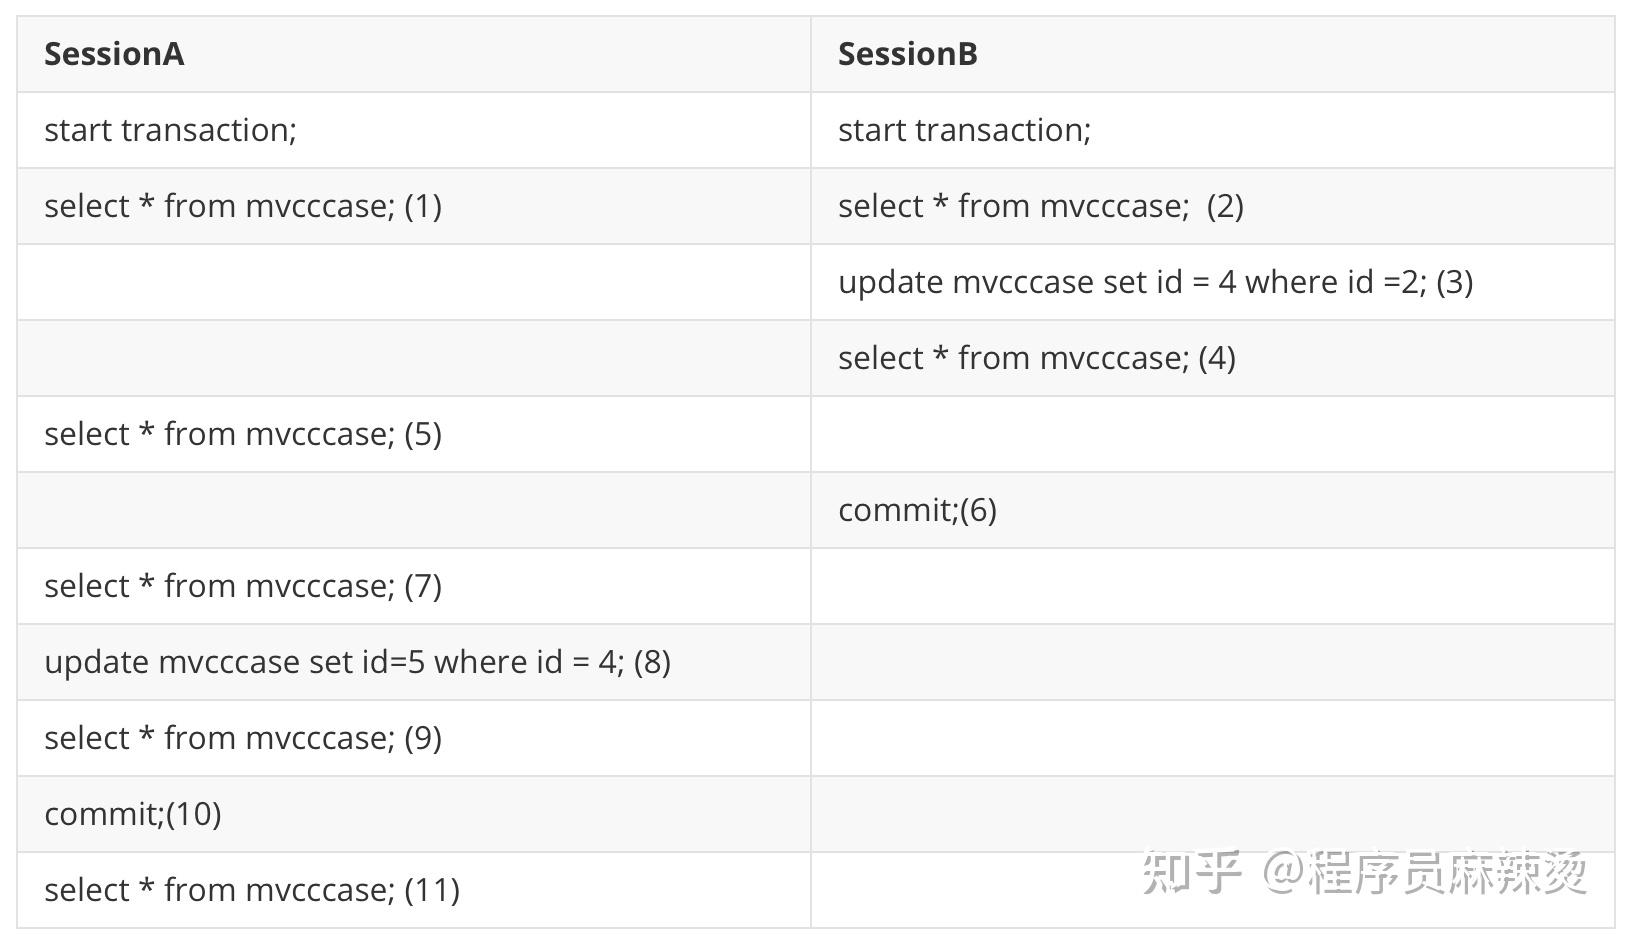Click the select statement labeled (11)
The image size is (1628, 938).
(x=251, y=890)
